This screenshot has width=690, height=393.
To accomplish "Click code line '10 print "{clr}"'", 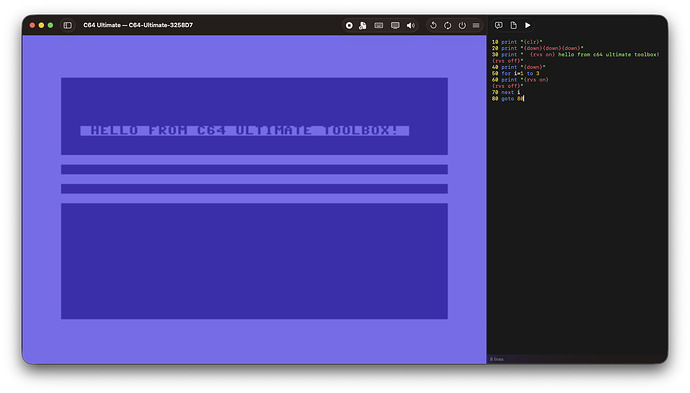I will (517, 42).
